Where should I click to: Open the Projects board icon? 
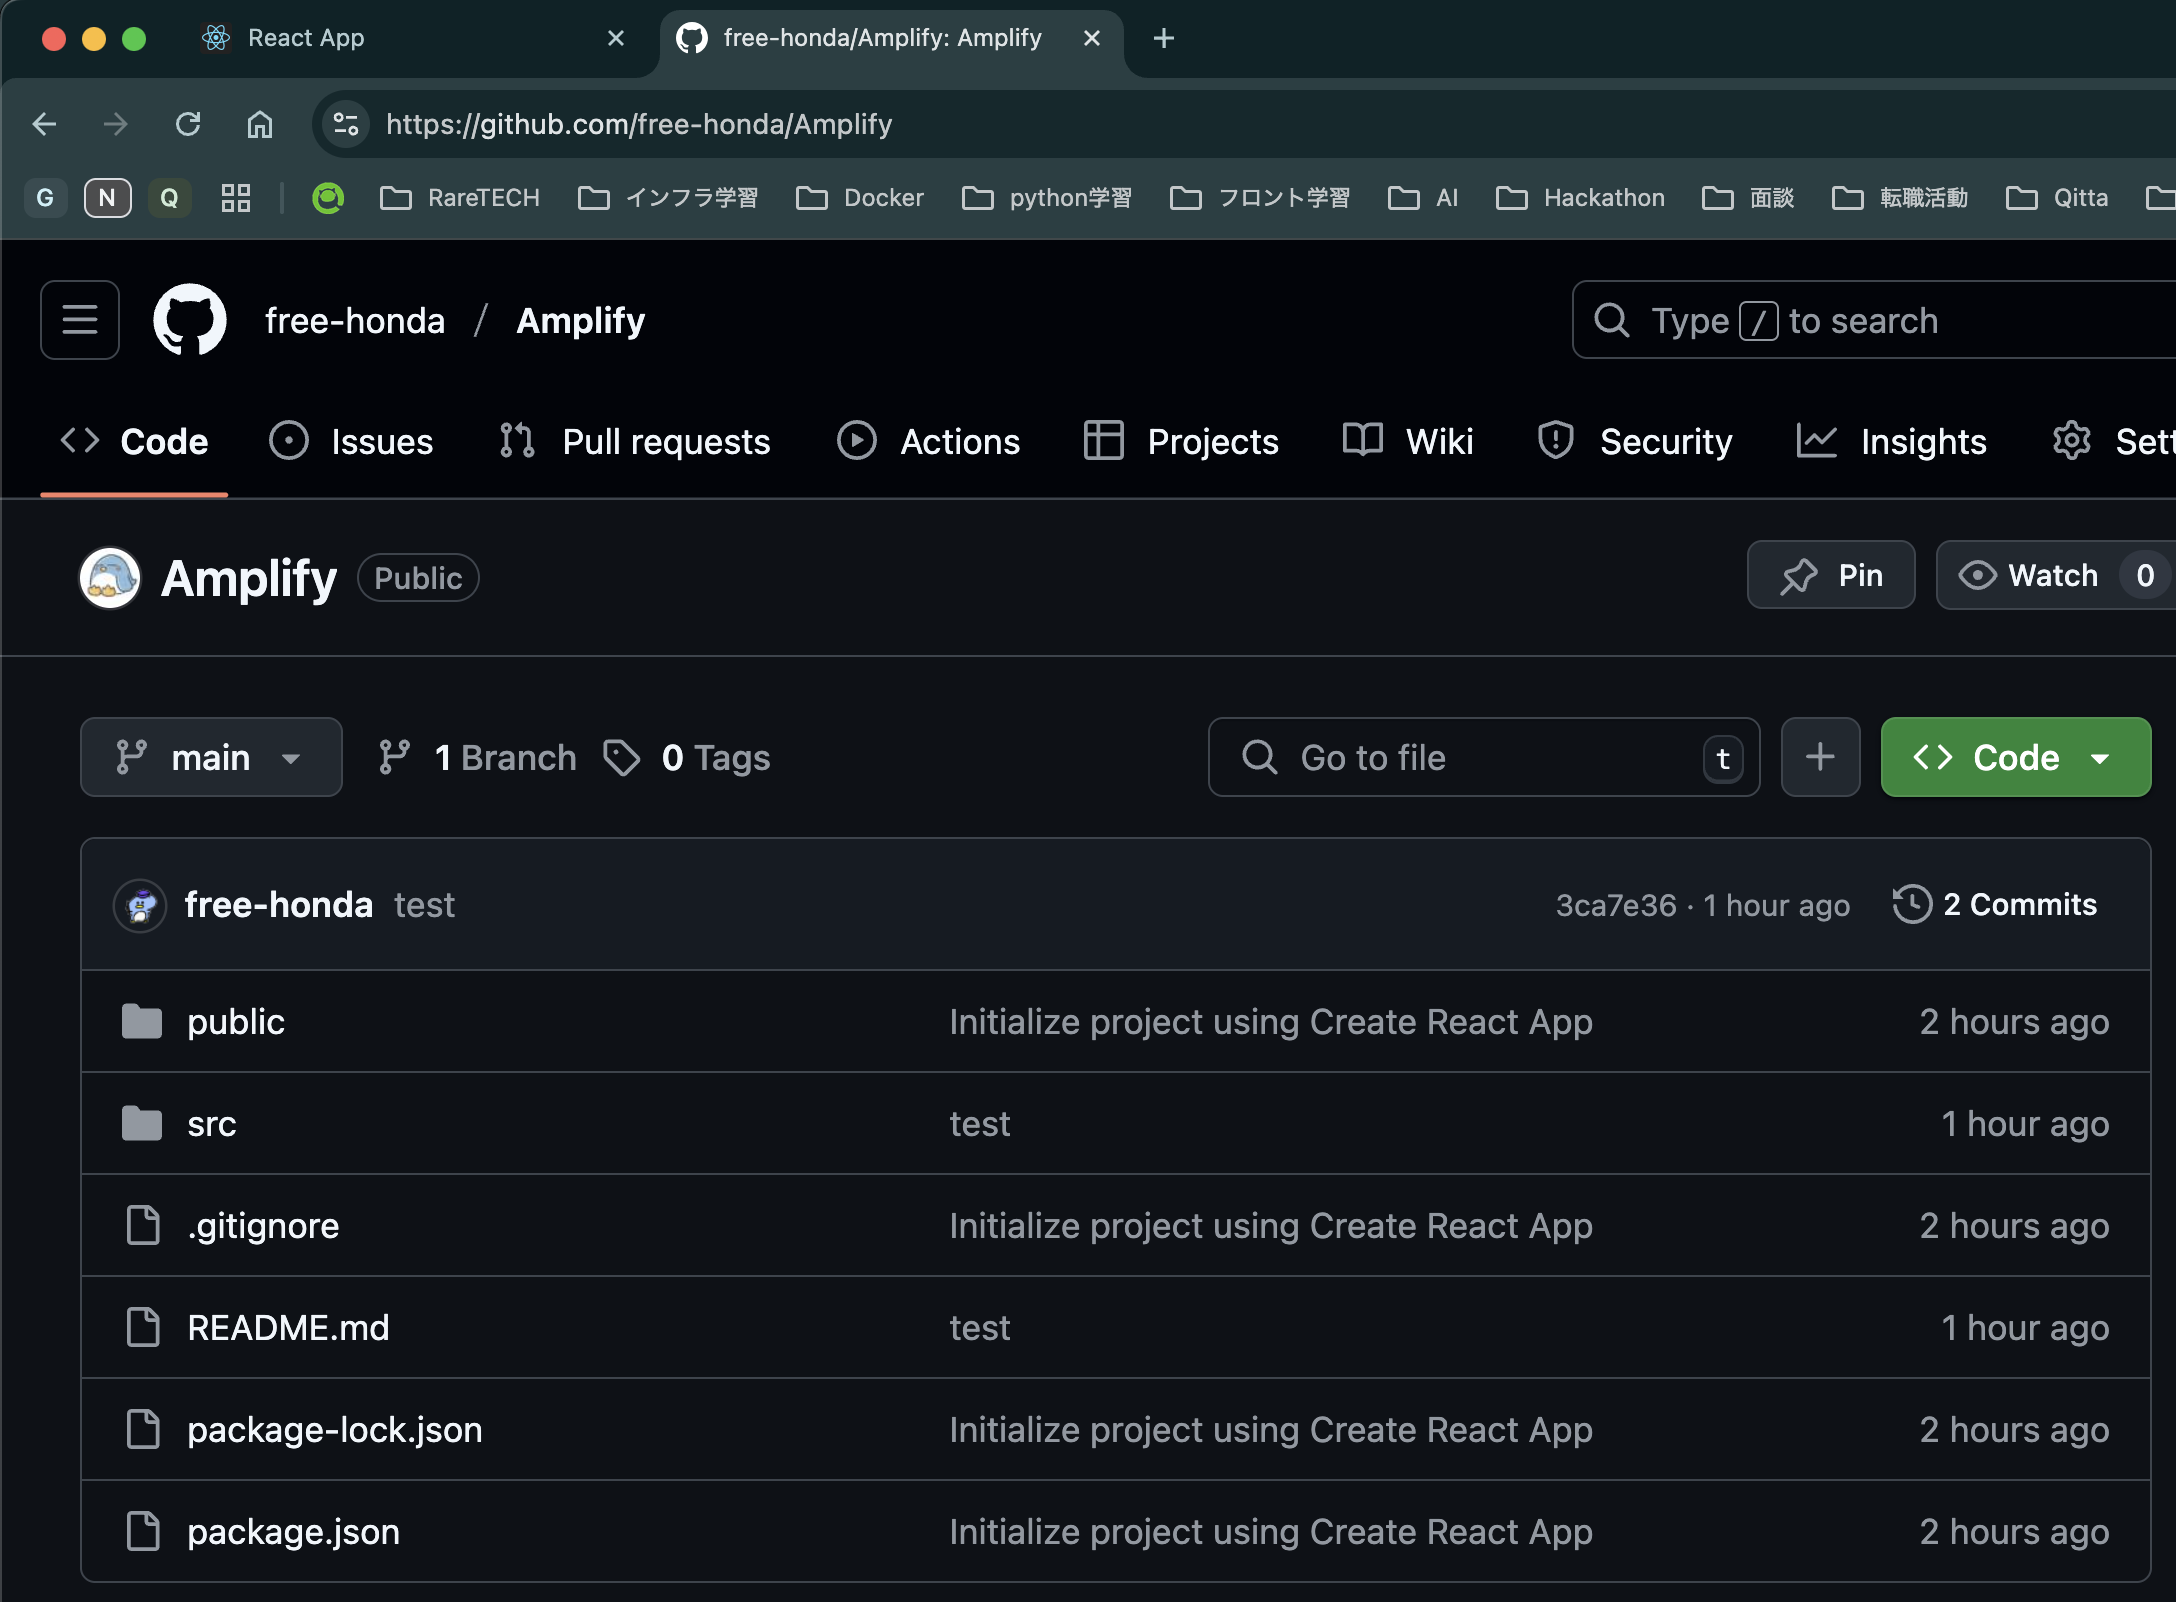pos(1103,441)
